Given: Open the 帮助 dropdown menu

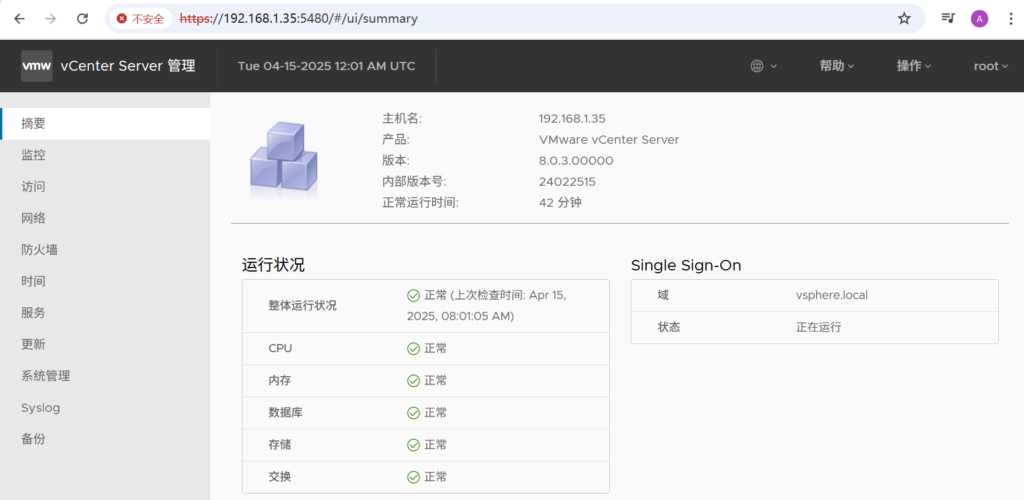Looking at the screenshot, I should [x=837, y=66].
